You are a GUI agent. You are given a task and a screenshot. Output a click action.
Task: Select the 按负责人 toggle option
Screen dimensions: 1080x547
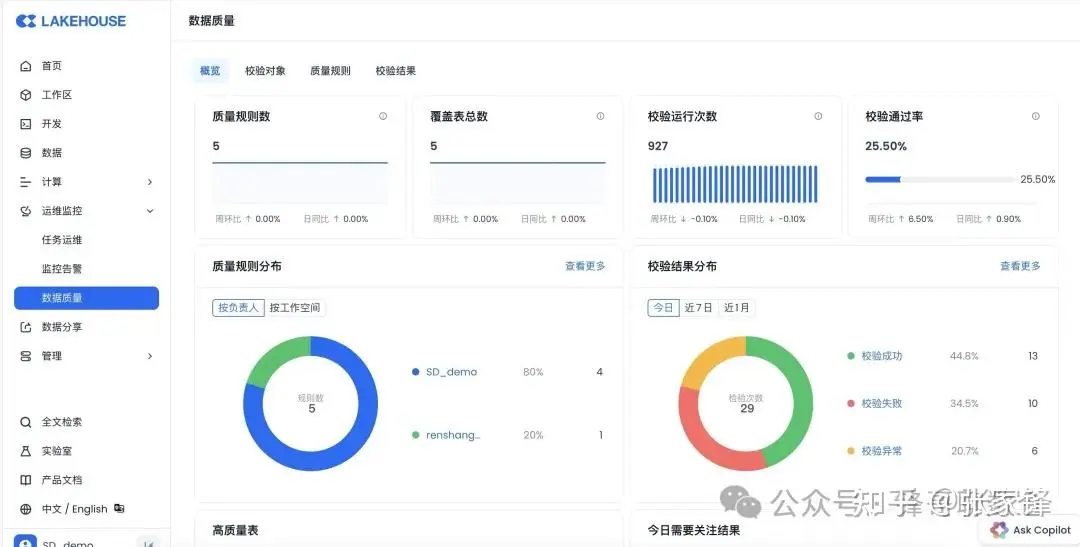[238, 308]
